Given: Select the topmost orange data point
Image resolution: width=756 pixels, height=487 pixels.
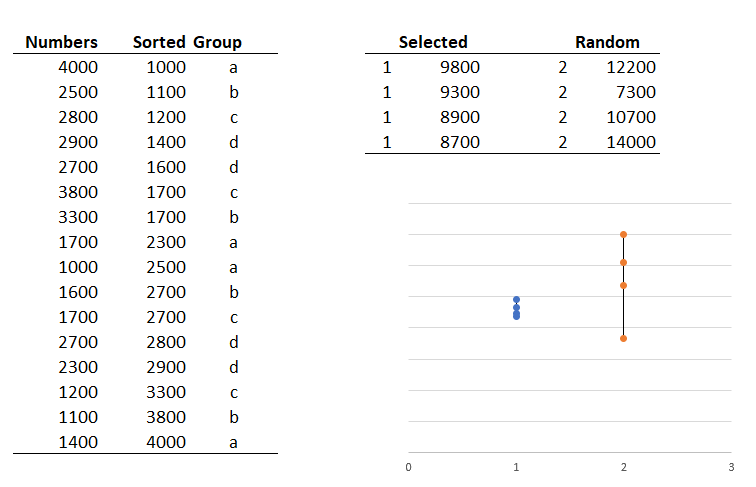Looking at the screenshot, I should [x=623, y=234].
